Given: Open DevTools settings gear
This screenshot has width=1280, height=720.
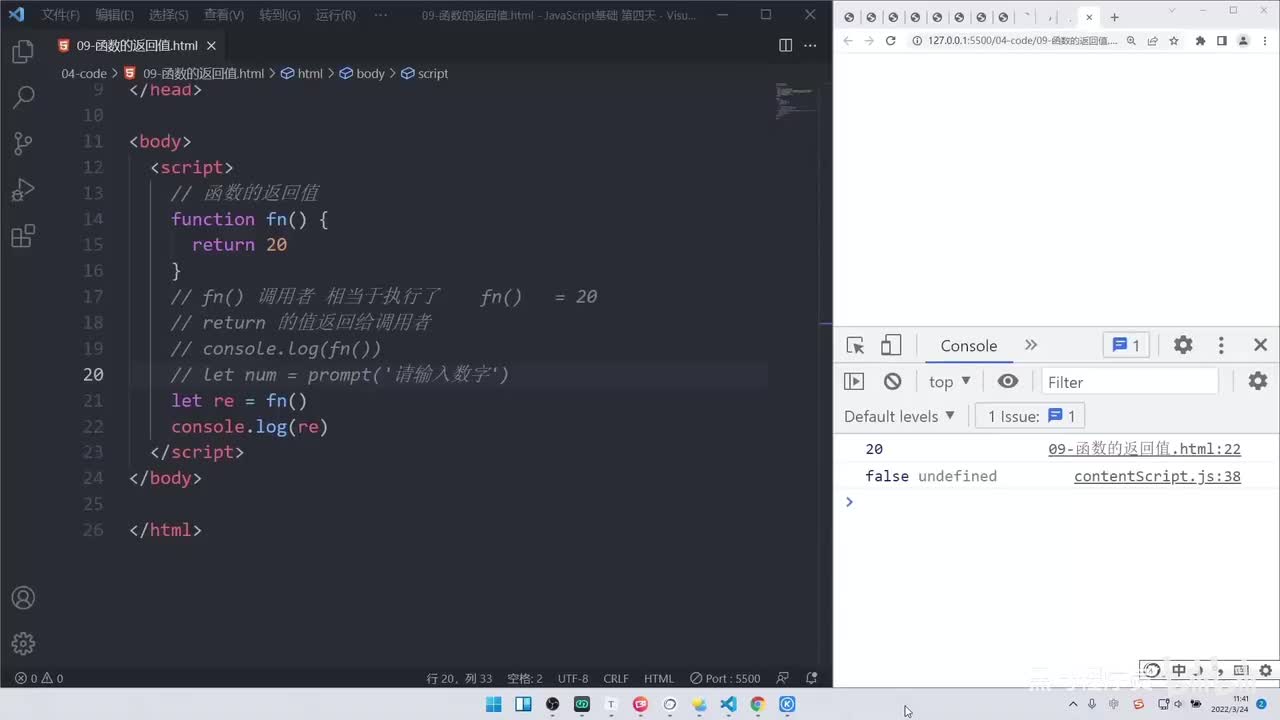Looking at the screenshot, I should click(x=1183, y=345).
